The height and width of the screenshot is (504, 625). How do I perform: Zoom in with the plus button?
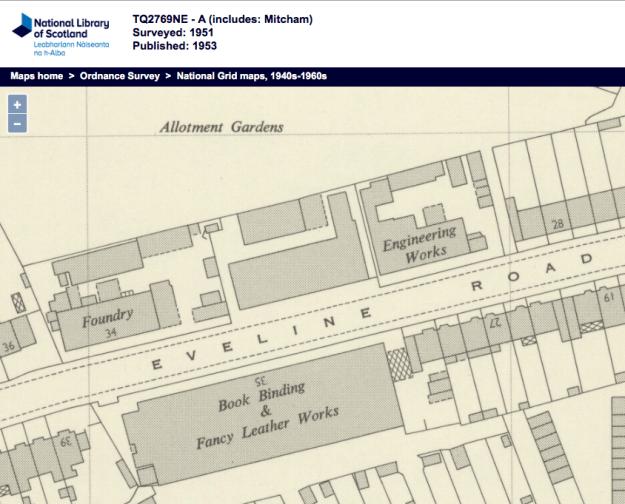[x=17, y=105]
